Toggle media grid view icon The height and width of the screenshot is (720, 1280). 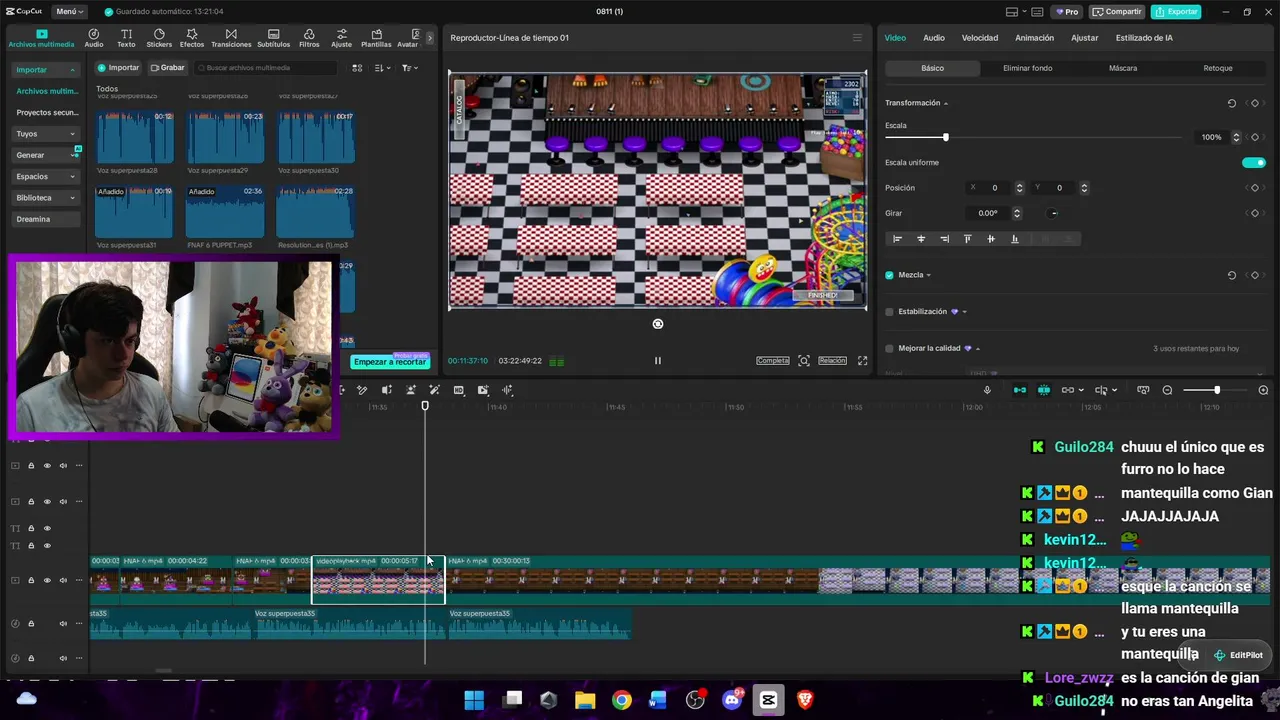357,68
